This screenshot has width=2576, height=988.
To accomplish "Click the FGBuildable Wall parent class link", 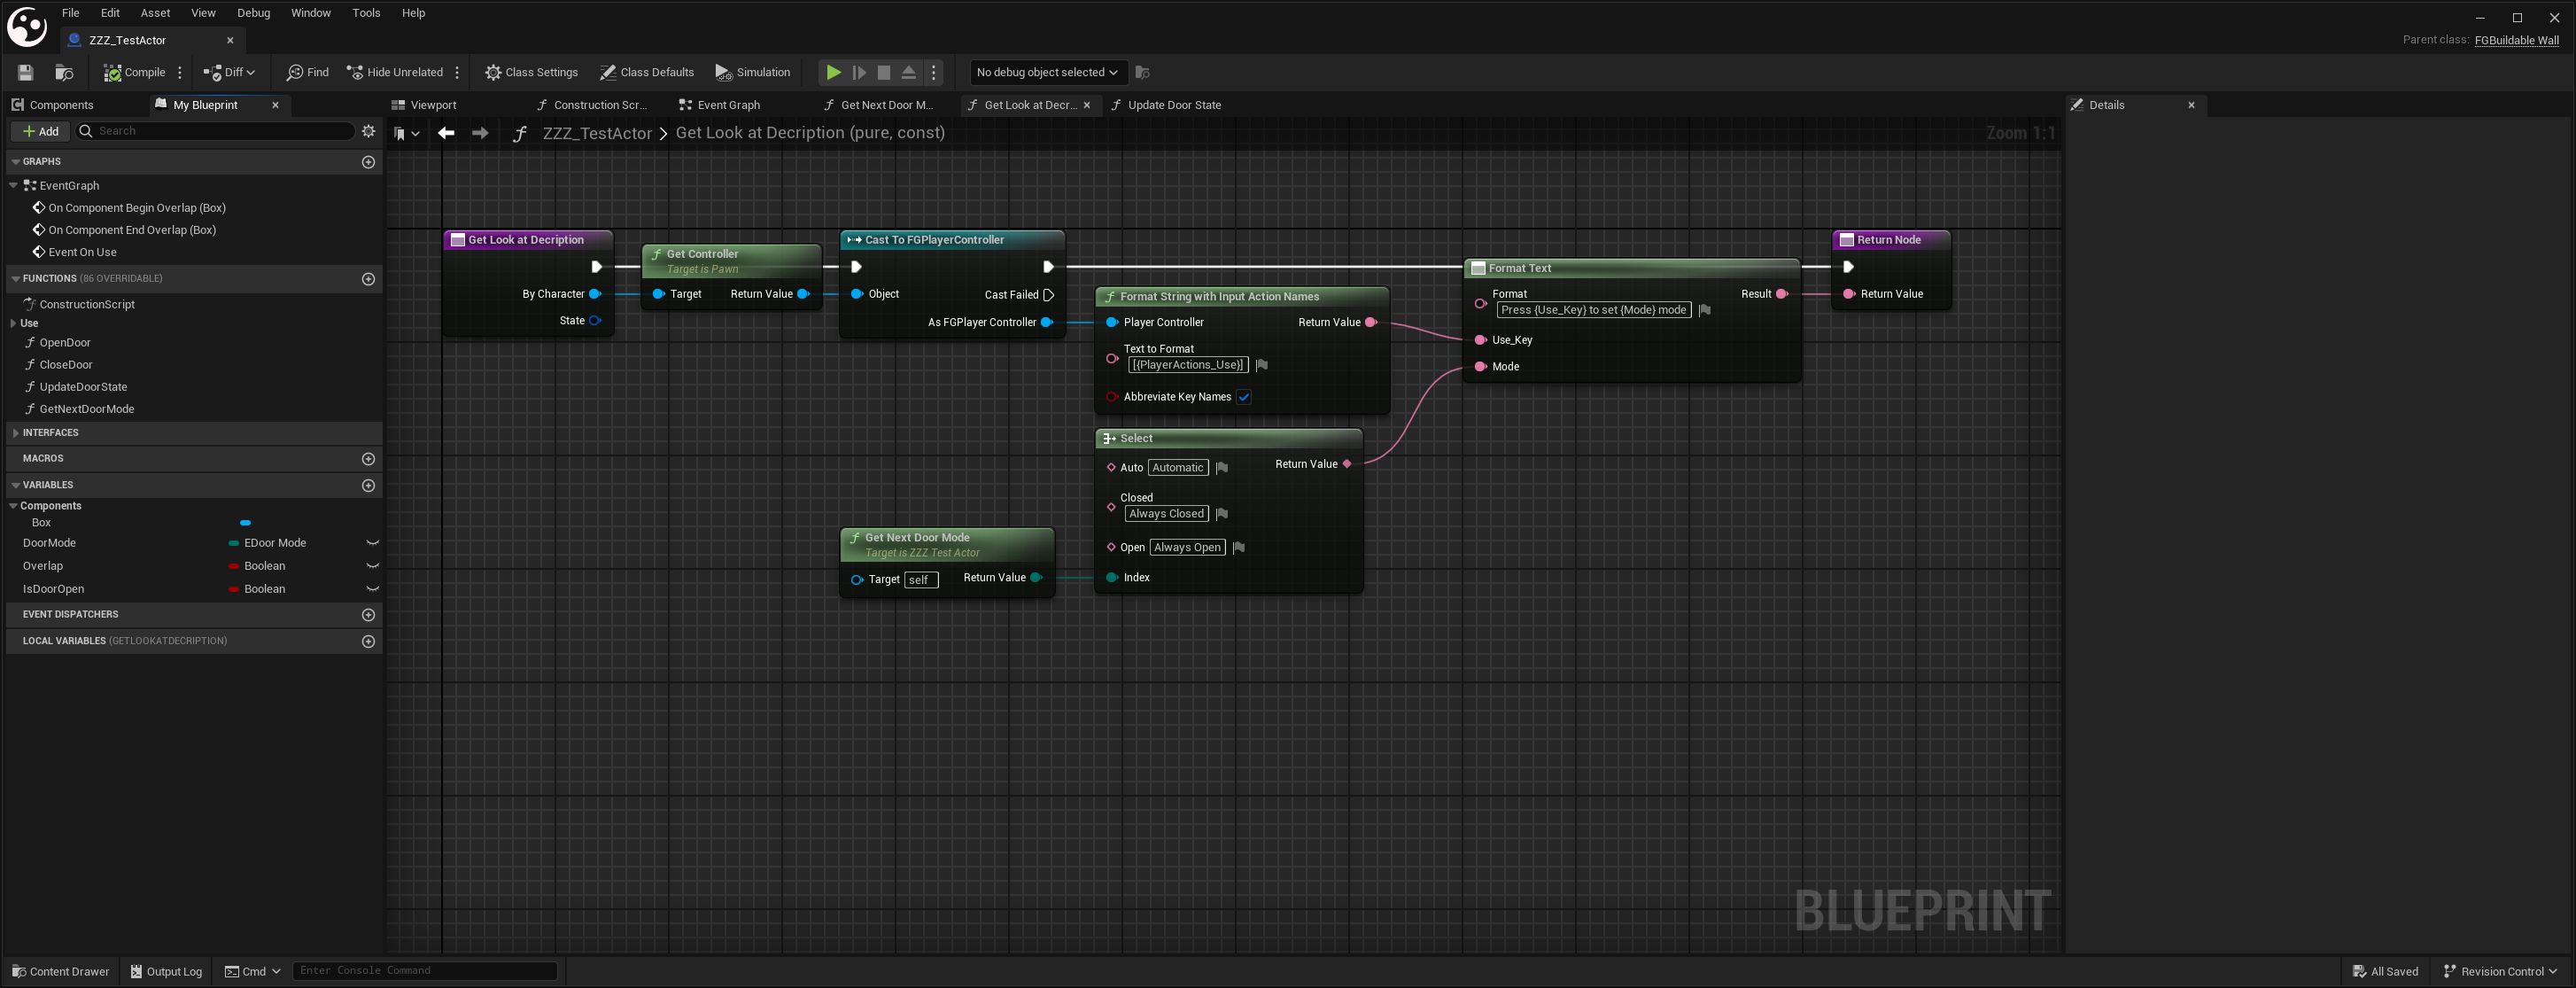I will click(x=2516, y=40).
